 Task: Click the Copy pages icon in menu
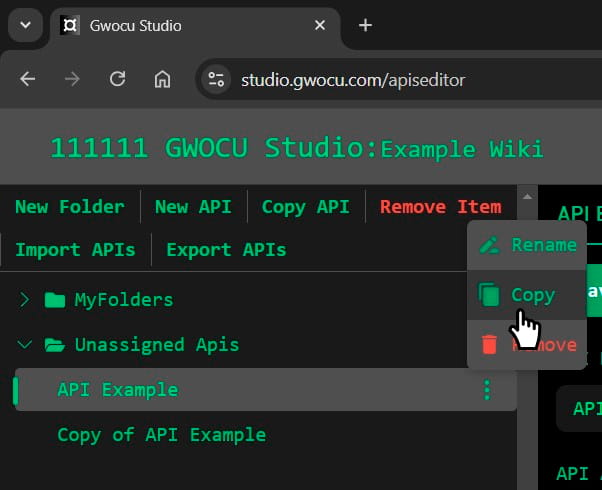[489, 295]
